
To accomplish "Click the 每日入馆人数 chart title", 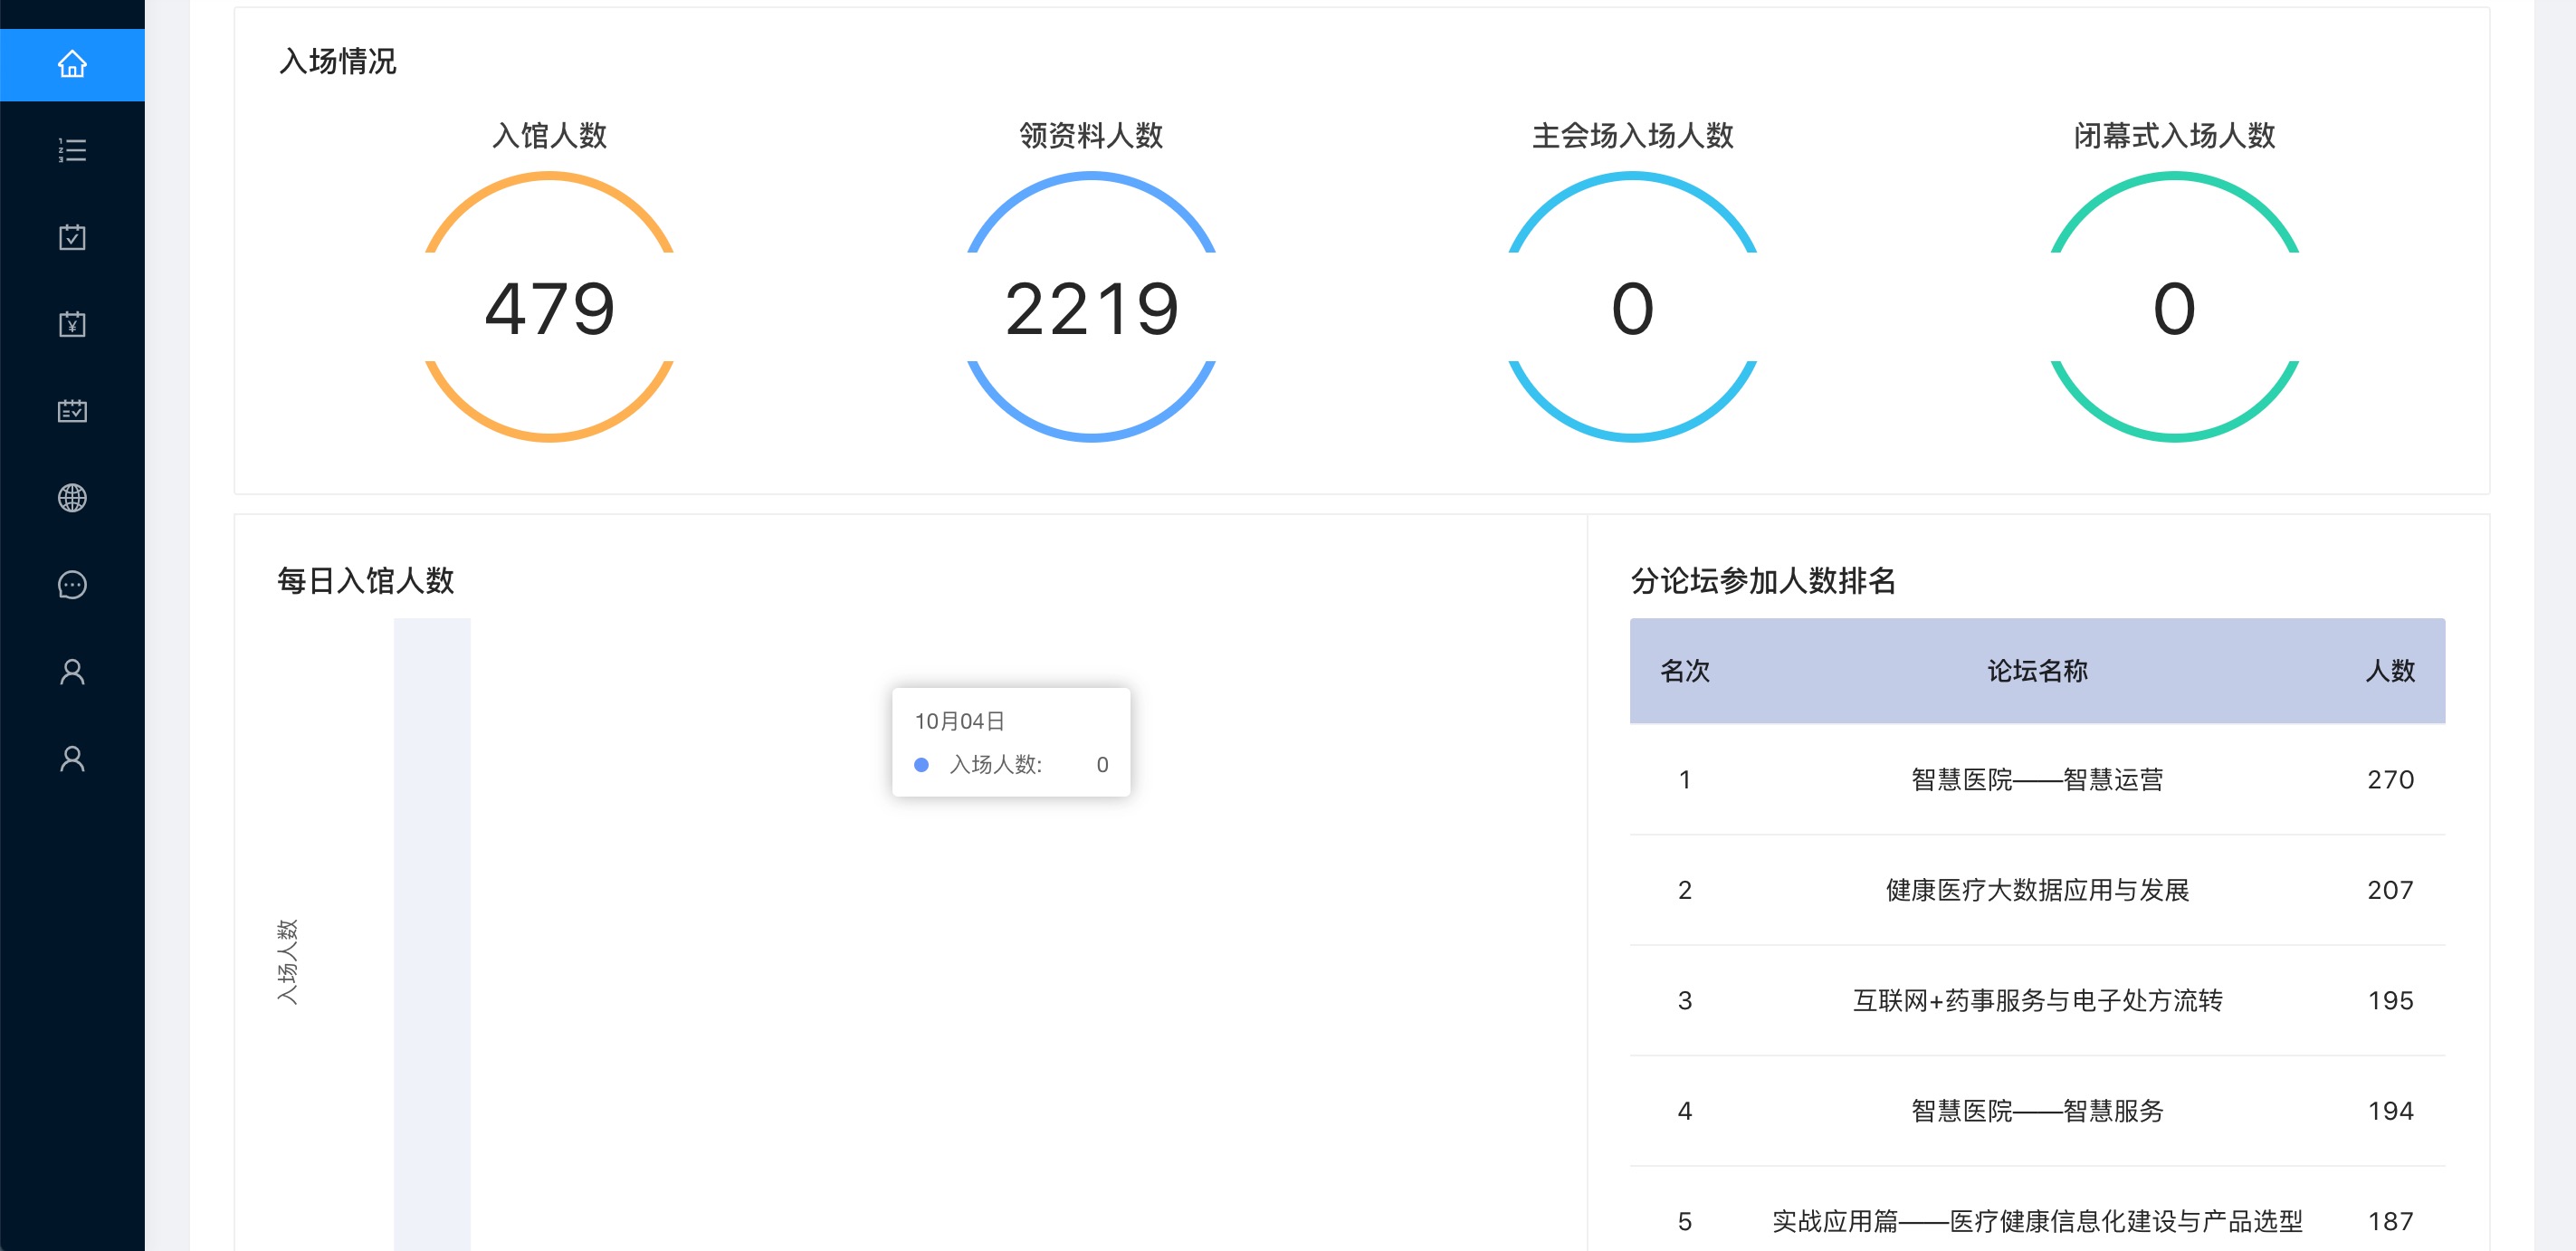I will pyautogui.click(x=366, y=581).
